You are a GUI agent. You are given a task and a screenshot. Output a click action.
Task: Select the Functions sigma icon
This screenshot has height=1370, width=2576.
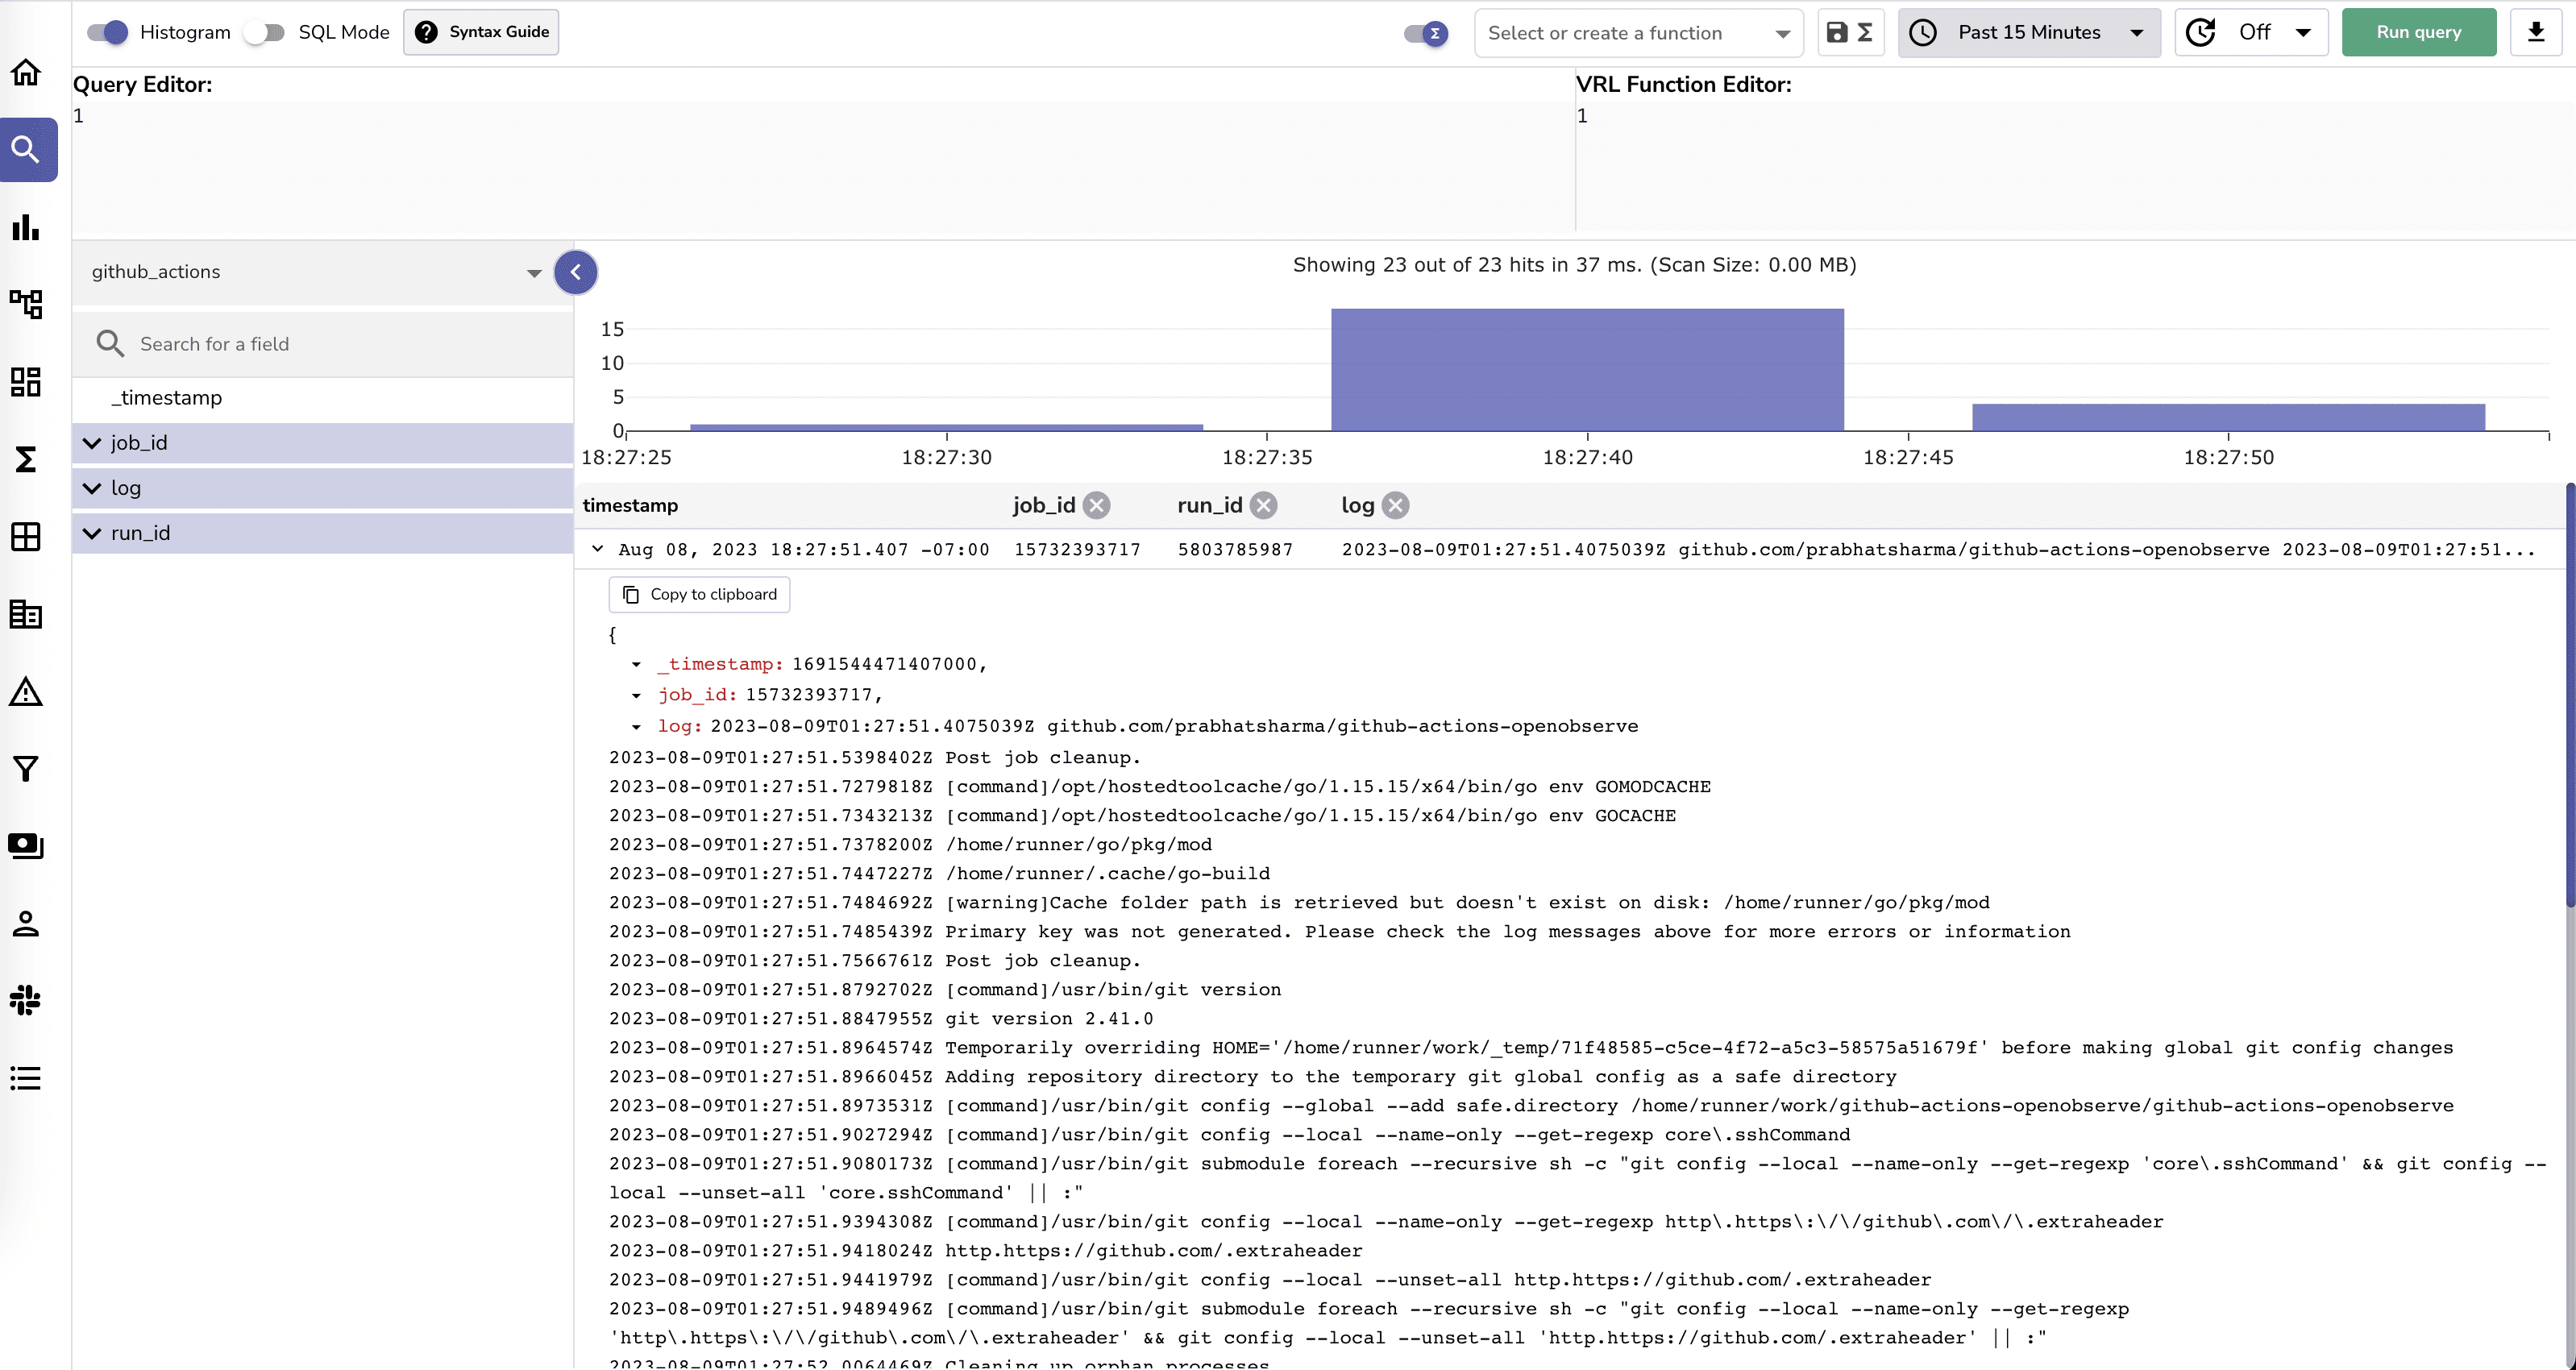(x=25, y=459)
